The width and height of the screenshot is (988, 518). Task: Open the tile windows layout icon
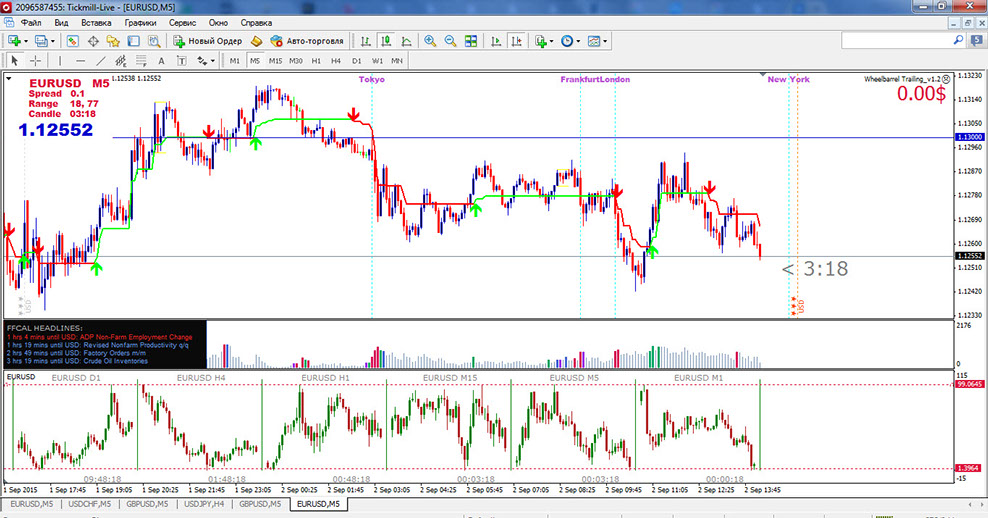(472, 41)
